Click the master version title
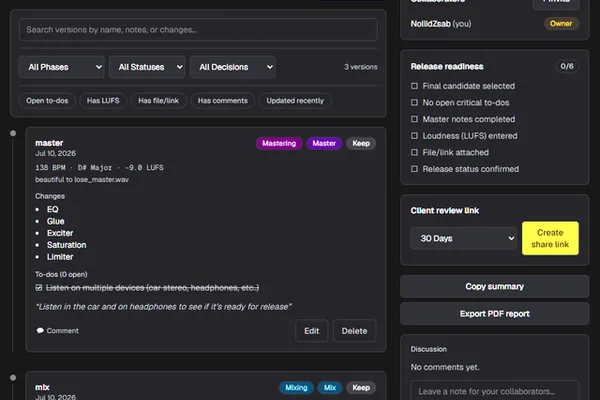This screenshot has height=400, width=600. click(x=49, y=143)
